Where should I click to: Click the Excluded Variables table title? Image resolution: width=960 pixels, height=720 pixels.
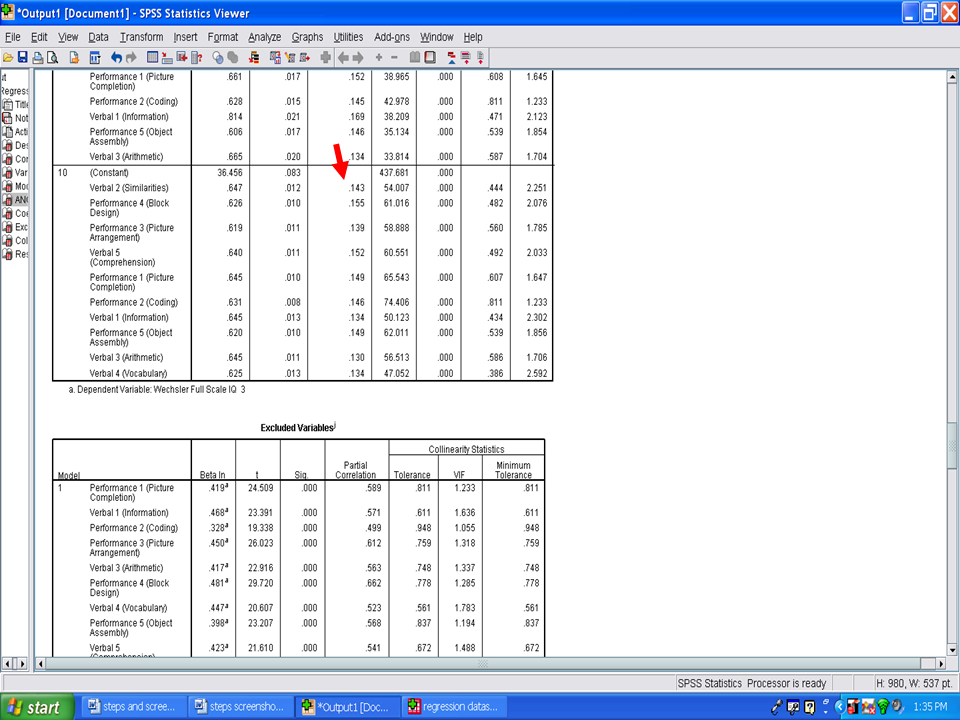[298, 428]
